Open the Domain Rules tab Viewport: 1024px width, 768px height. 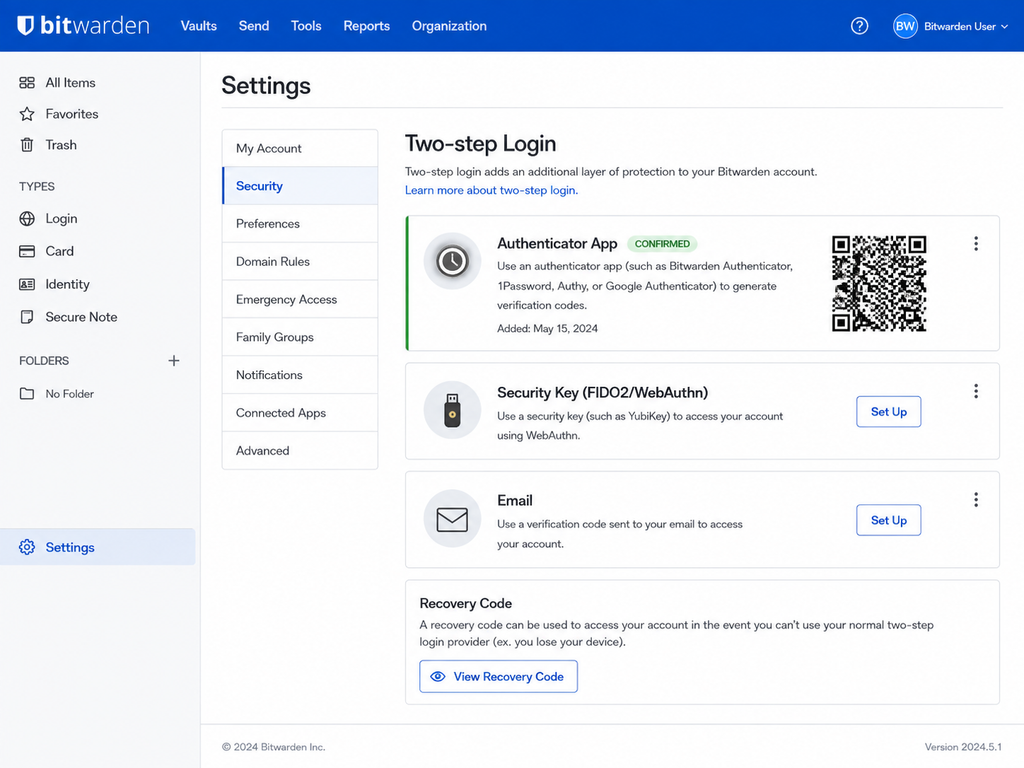(300, 262)
